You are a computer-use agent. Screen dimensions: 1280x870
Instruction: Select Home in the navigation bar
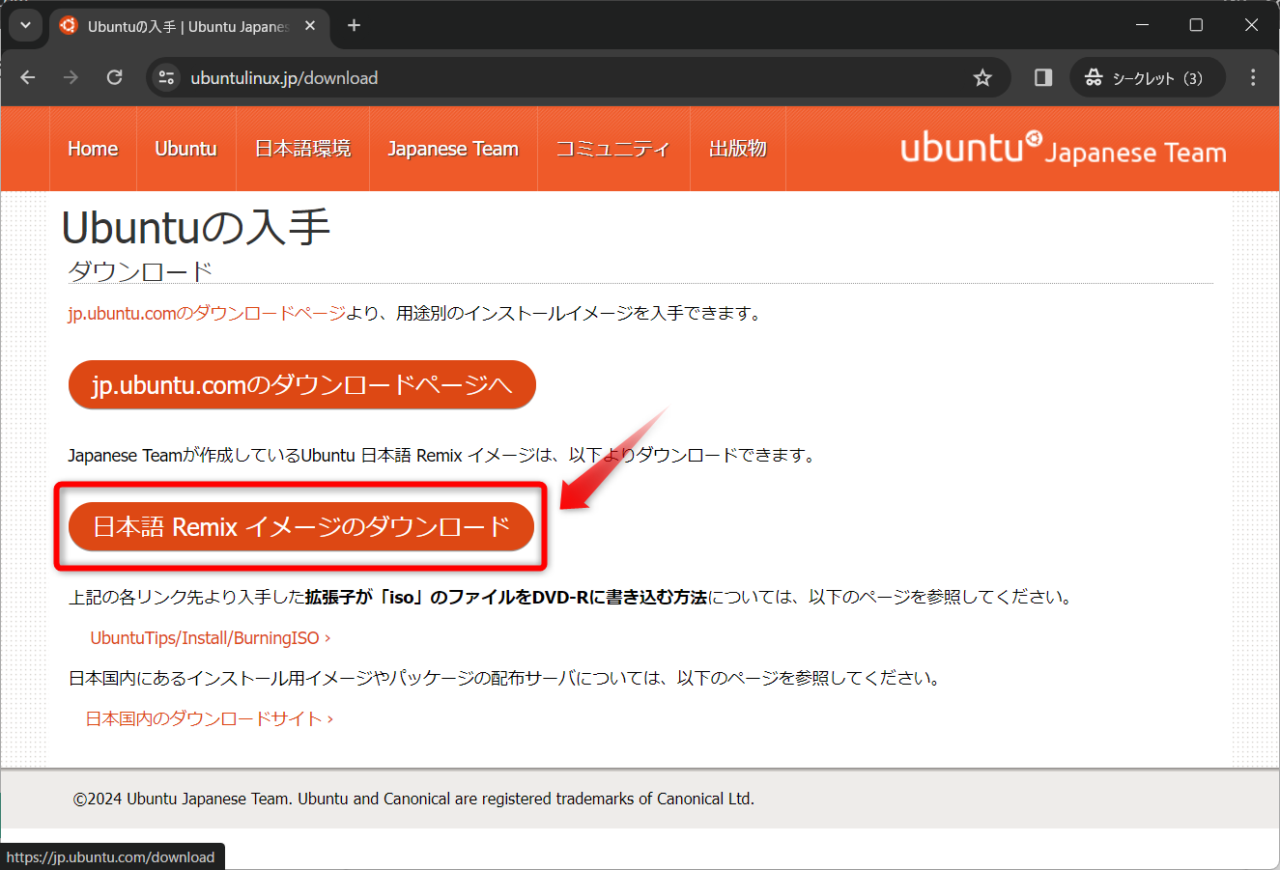point(93,148)
